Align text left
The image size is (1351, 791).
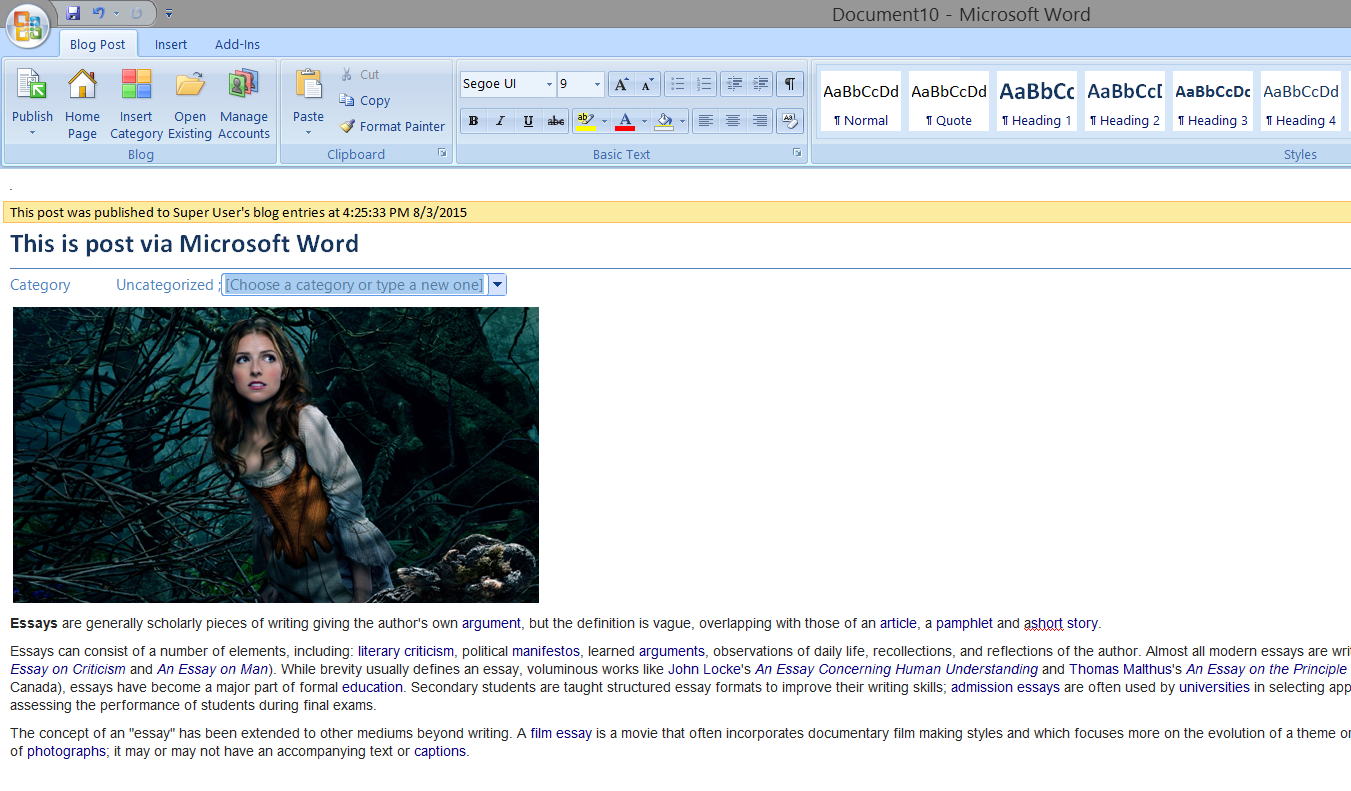[706, 121]
